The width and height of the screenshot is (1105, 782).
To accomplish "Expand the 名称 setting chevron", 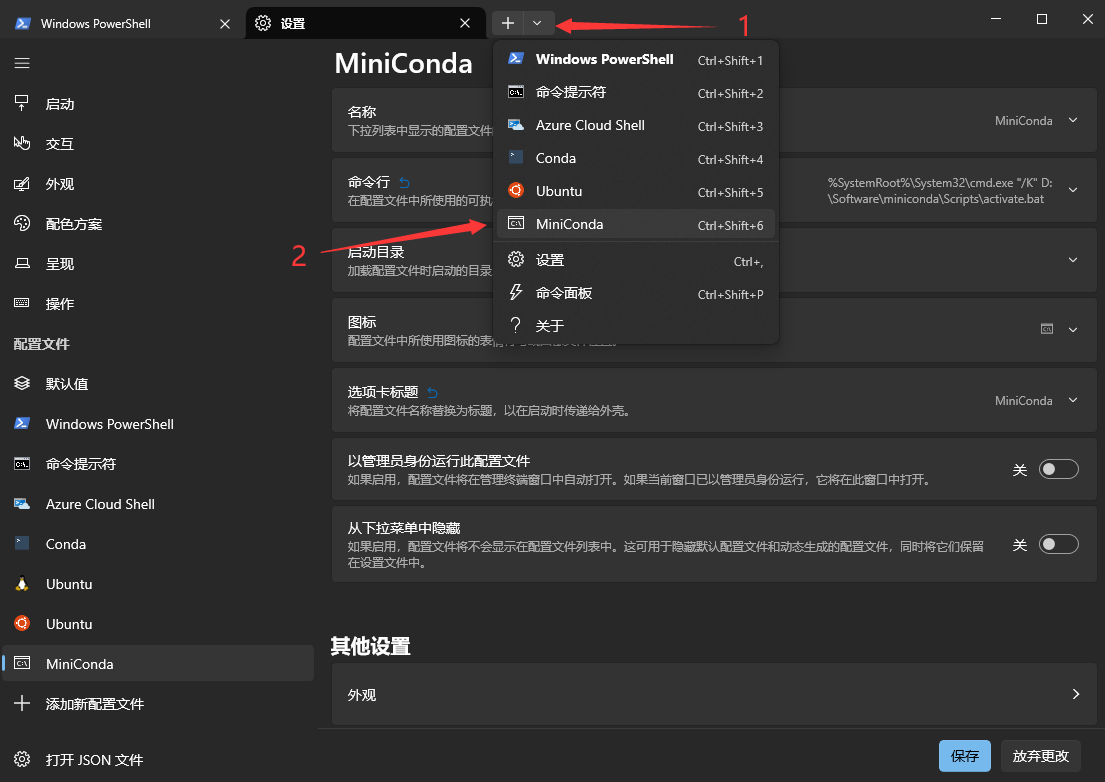I will click(1073, 120).
